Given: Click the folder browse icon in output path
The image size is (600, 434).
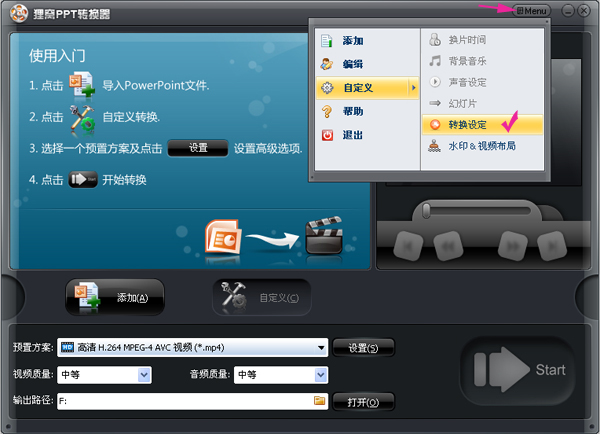Looking at the screenshot, I should [320, 401].
